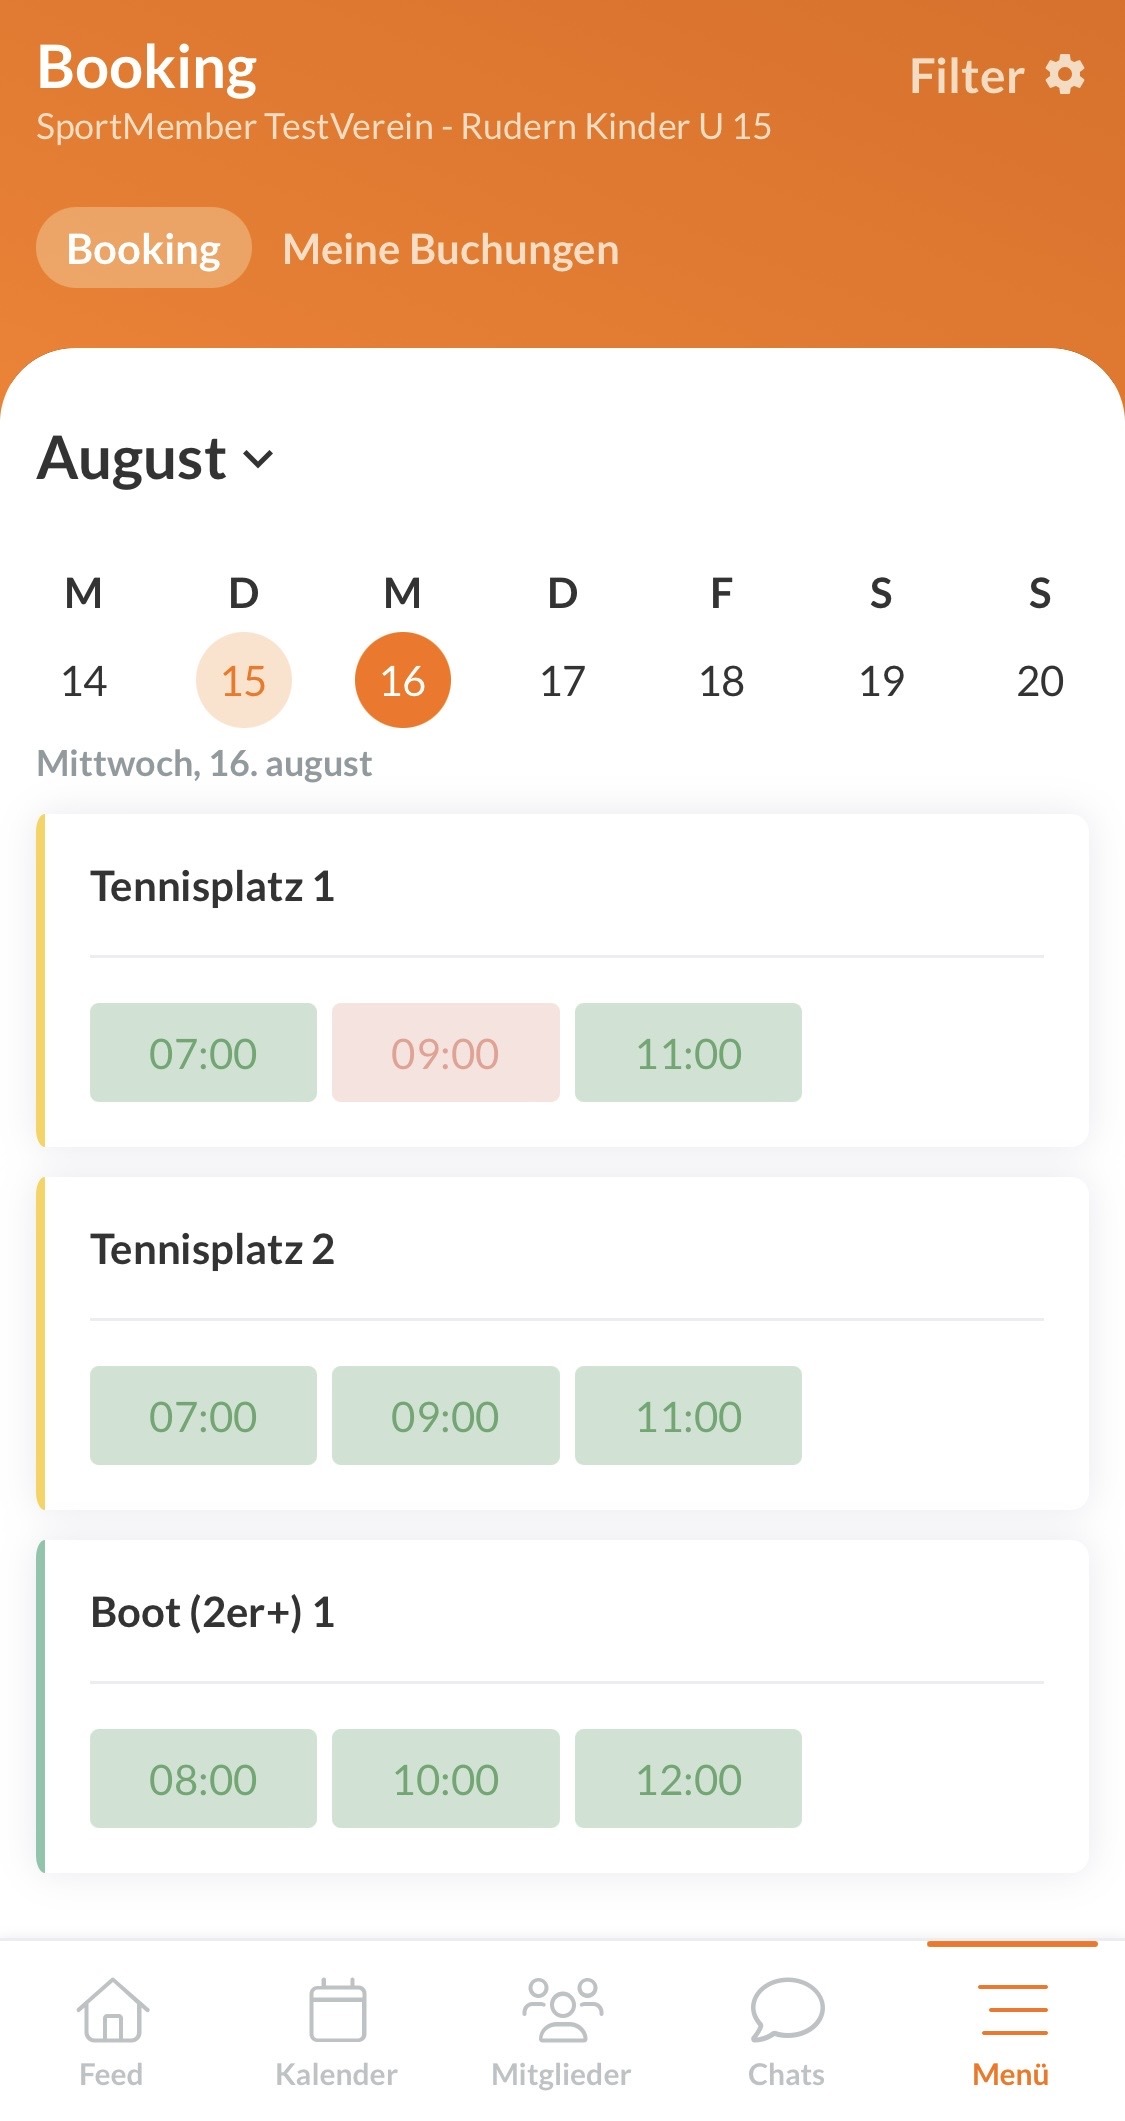
Task: Book Tennisplatz 2 at 09:00
Action: point(445,1416)
